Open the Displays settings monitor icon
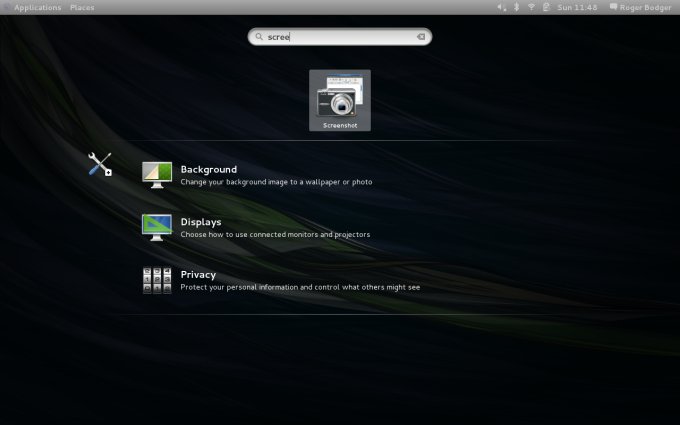The width and height of the screenshot is (680, 425). [157, 227]
